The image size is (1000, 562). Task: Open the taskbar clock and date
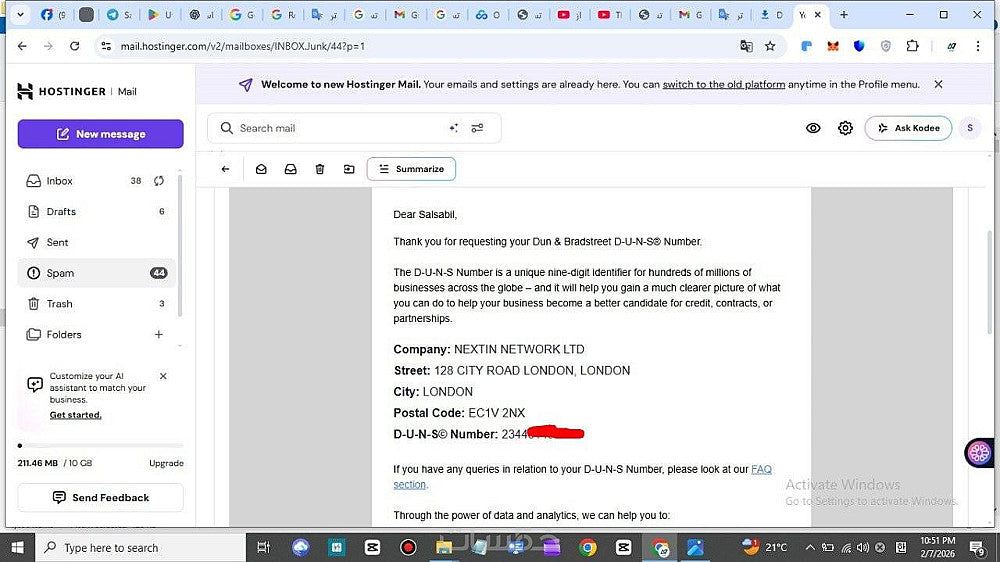pos(938,547)
